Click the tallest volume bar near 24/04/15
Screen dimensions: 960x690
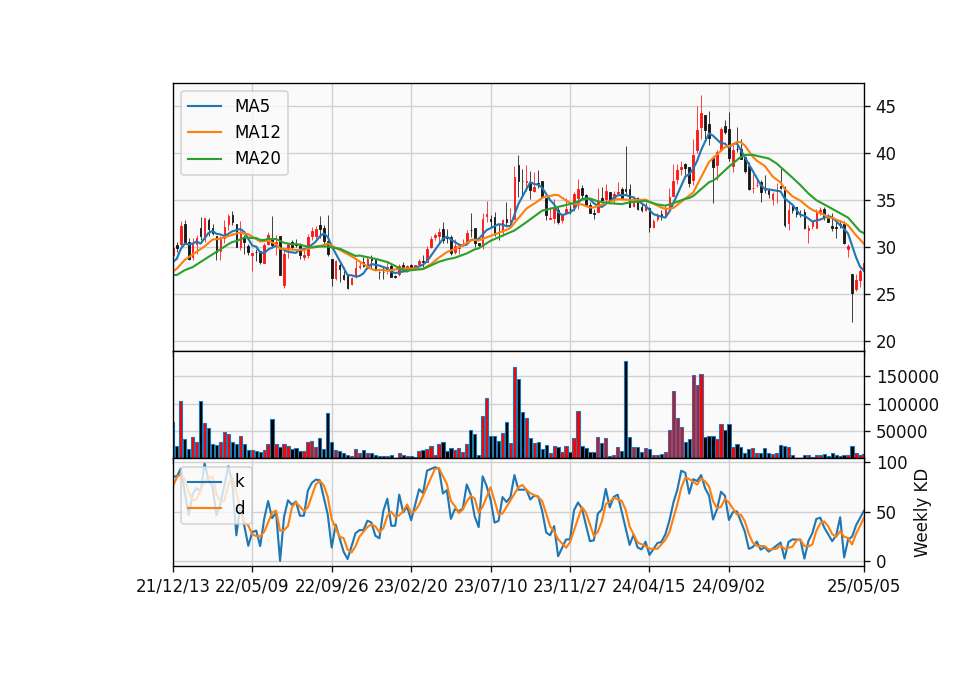point(626,410)
